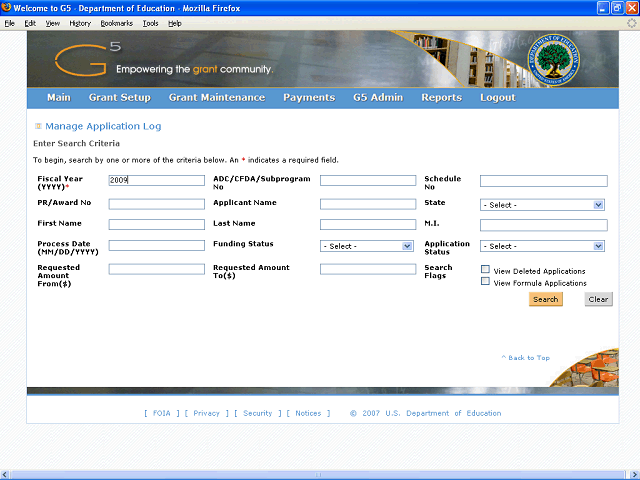Open the Grant Maintenance navigation tab
The height and width of the screenshot is (480, 640).
tap(217, 98)
